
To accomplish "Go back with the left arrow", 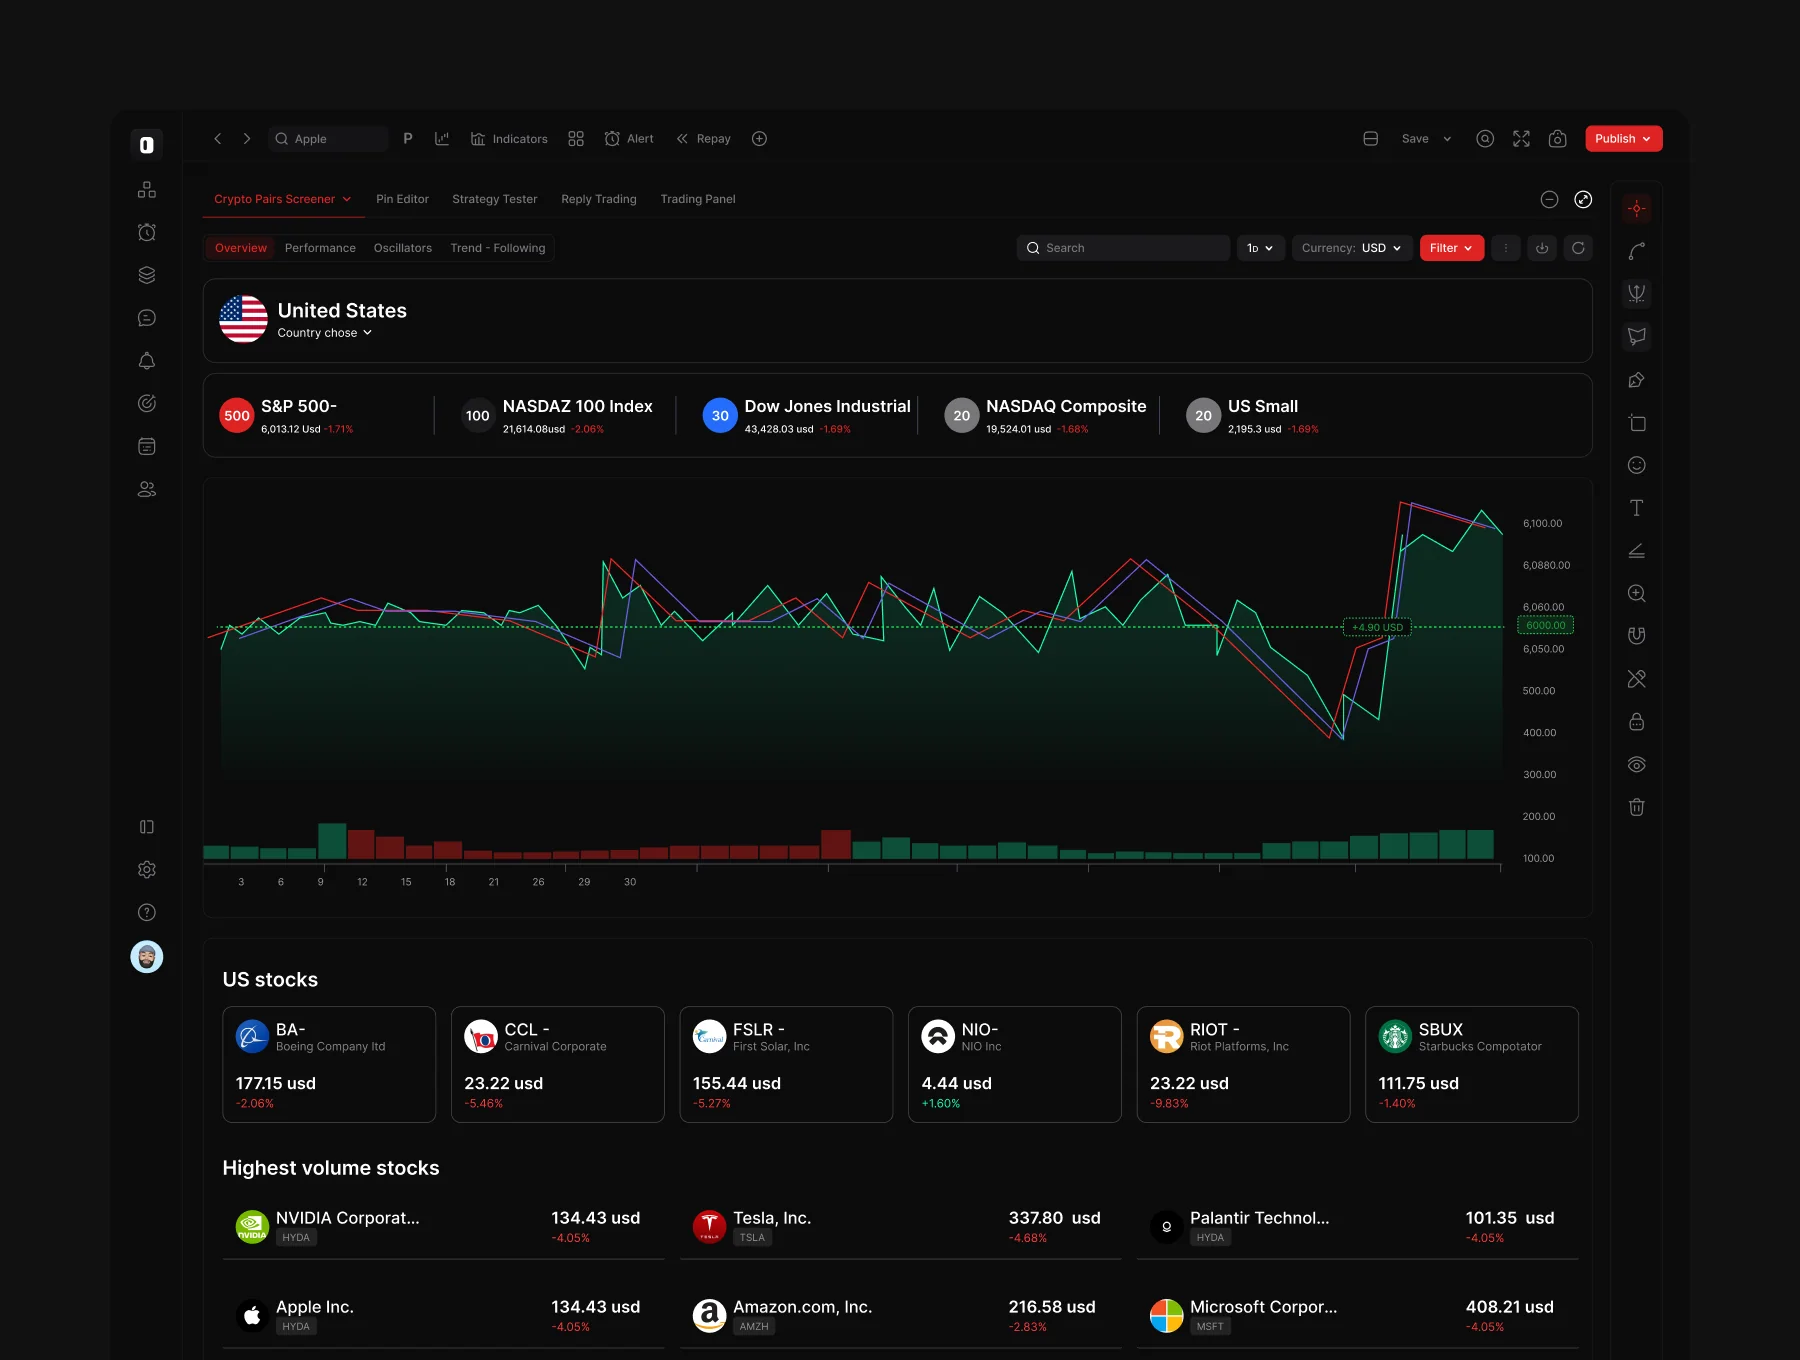I will (x=217, y=139).
